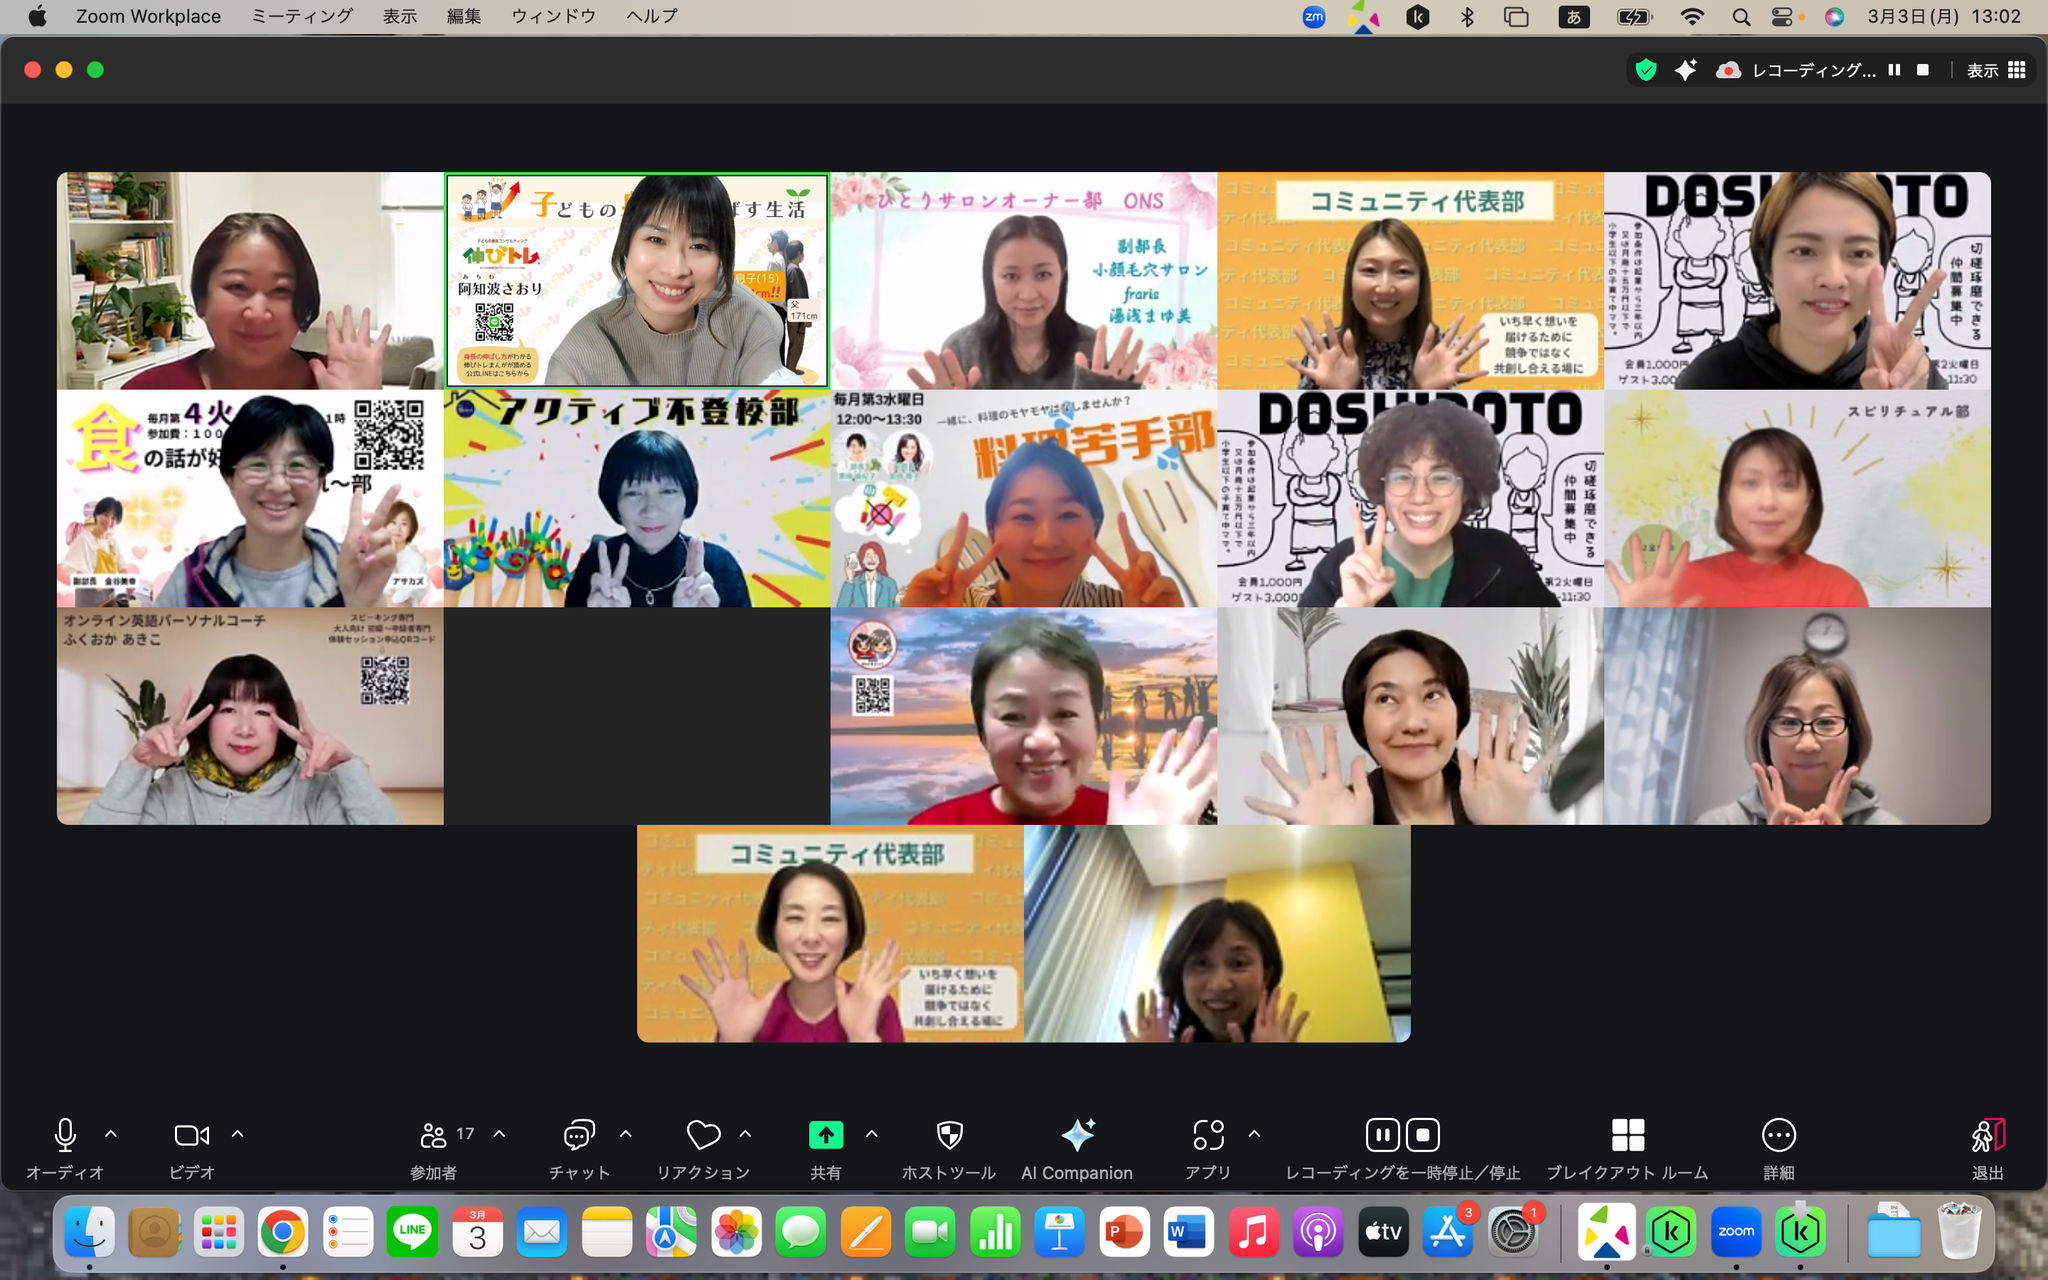The width and height of the screenshot is (2048, 1280).
Task: Stop recording from the top indicator bar
Action: pyautogui.click(x=1922, y=70)
